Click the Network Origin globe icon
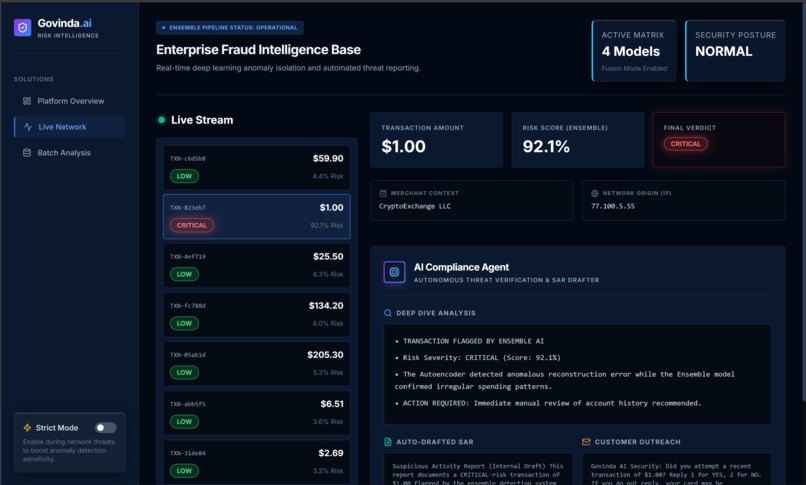This screenshot has height=485, width=806. pyautogui.click(x=595, y=193)
